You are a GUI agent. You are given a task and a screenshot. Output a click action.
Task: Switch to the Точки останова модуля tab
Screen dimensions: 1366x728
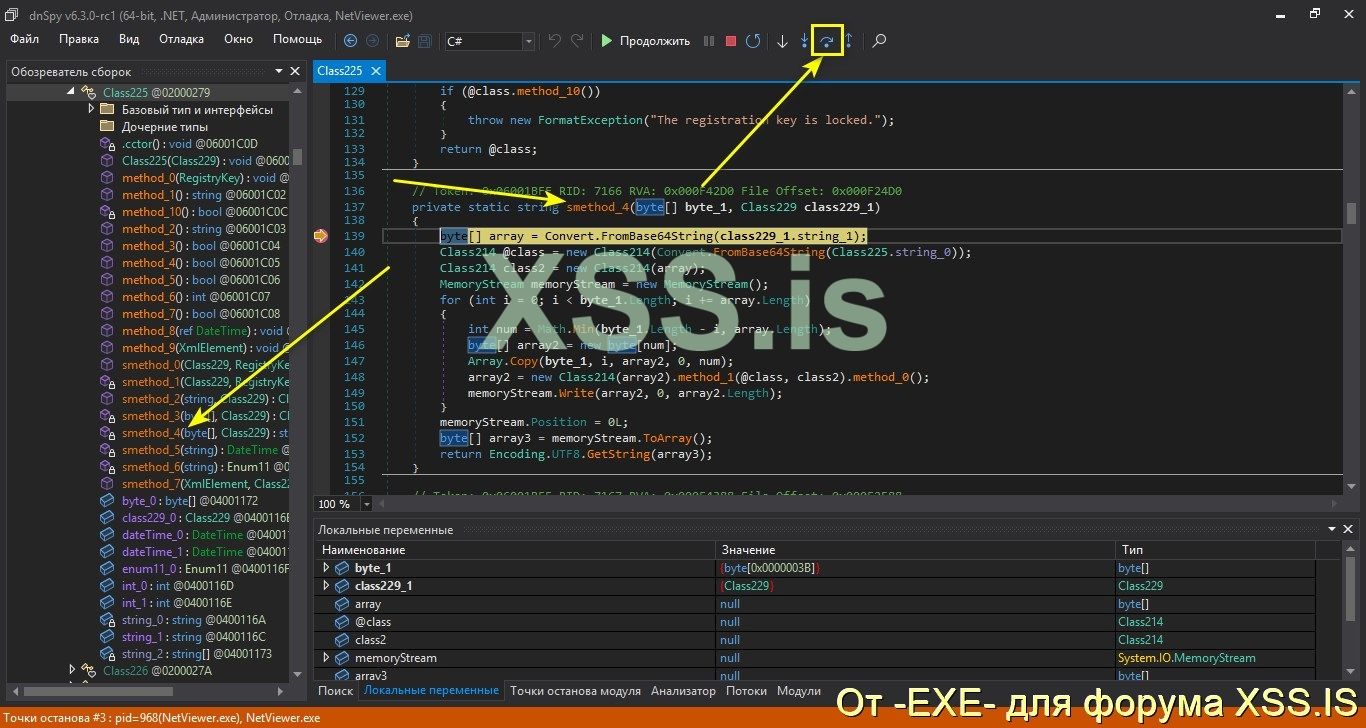pos(575,691)
